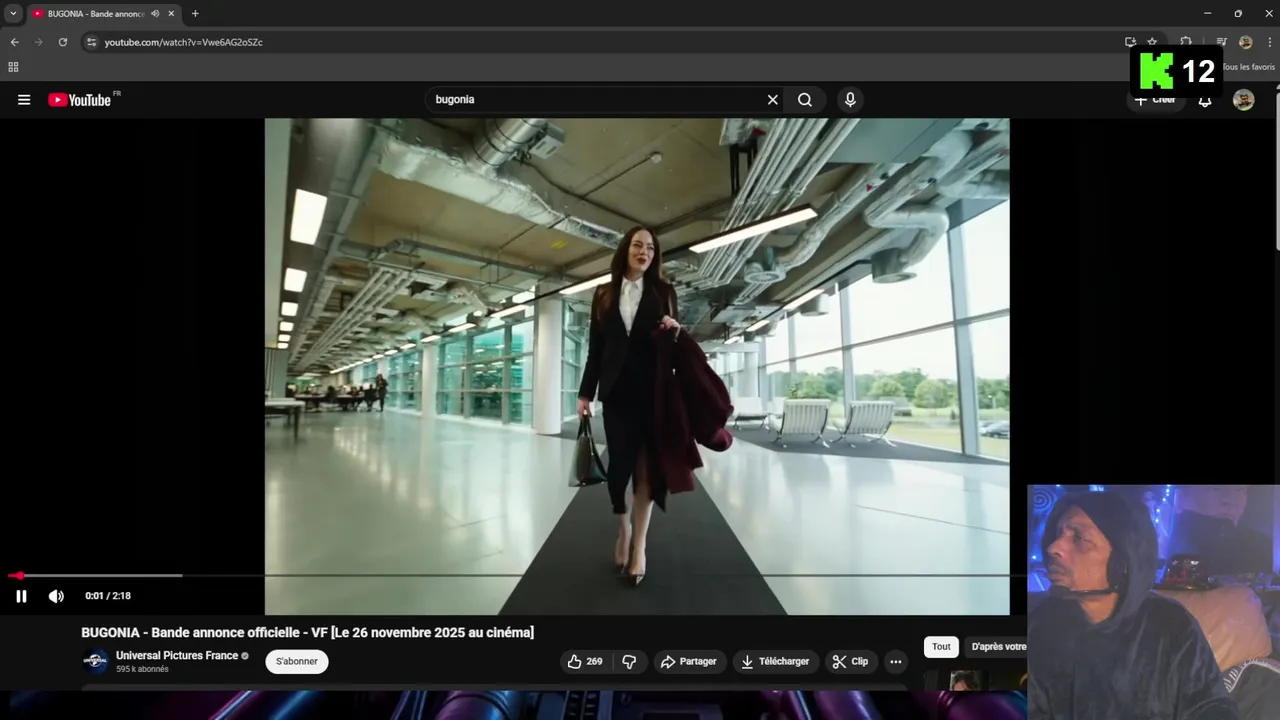
Task: Start voice search with microphone icon
Action: pos(850,100)
